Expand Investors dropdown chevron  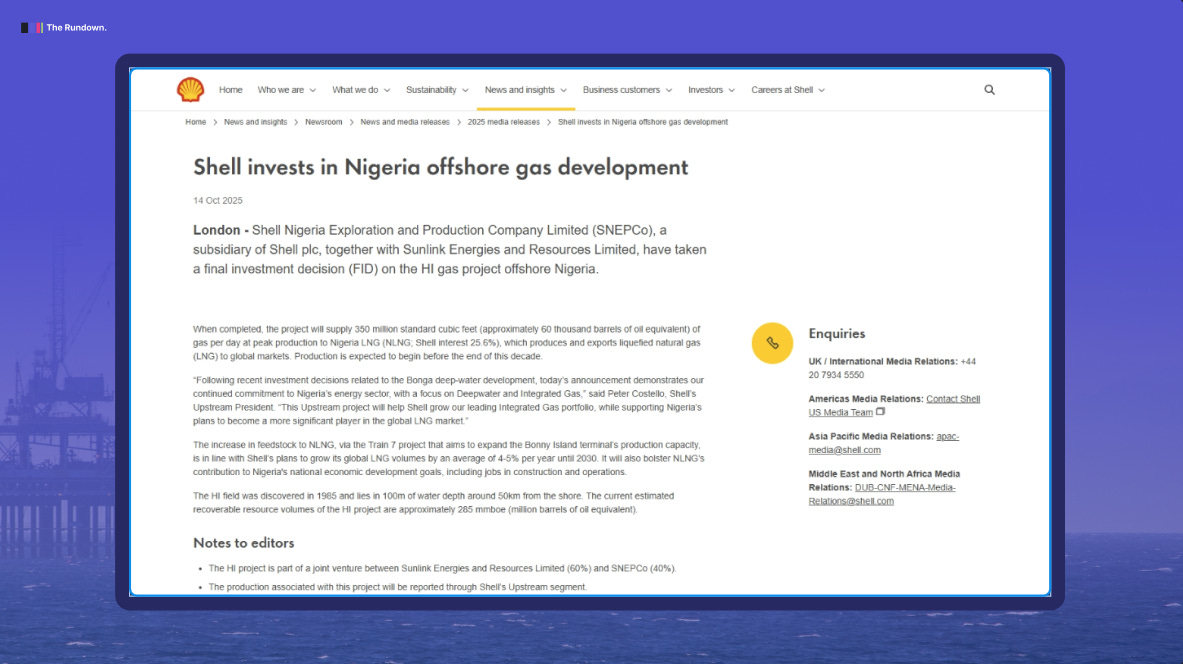pos(731,91)
